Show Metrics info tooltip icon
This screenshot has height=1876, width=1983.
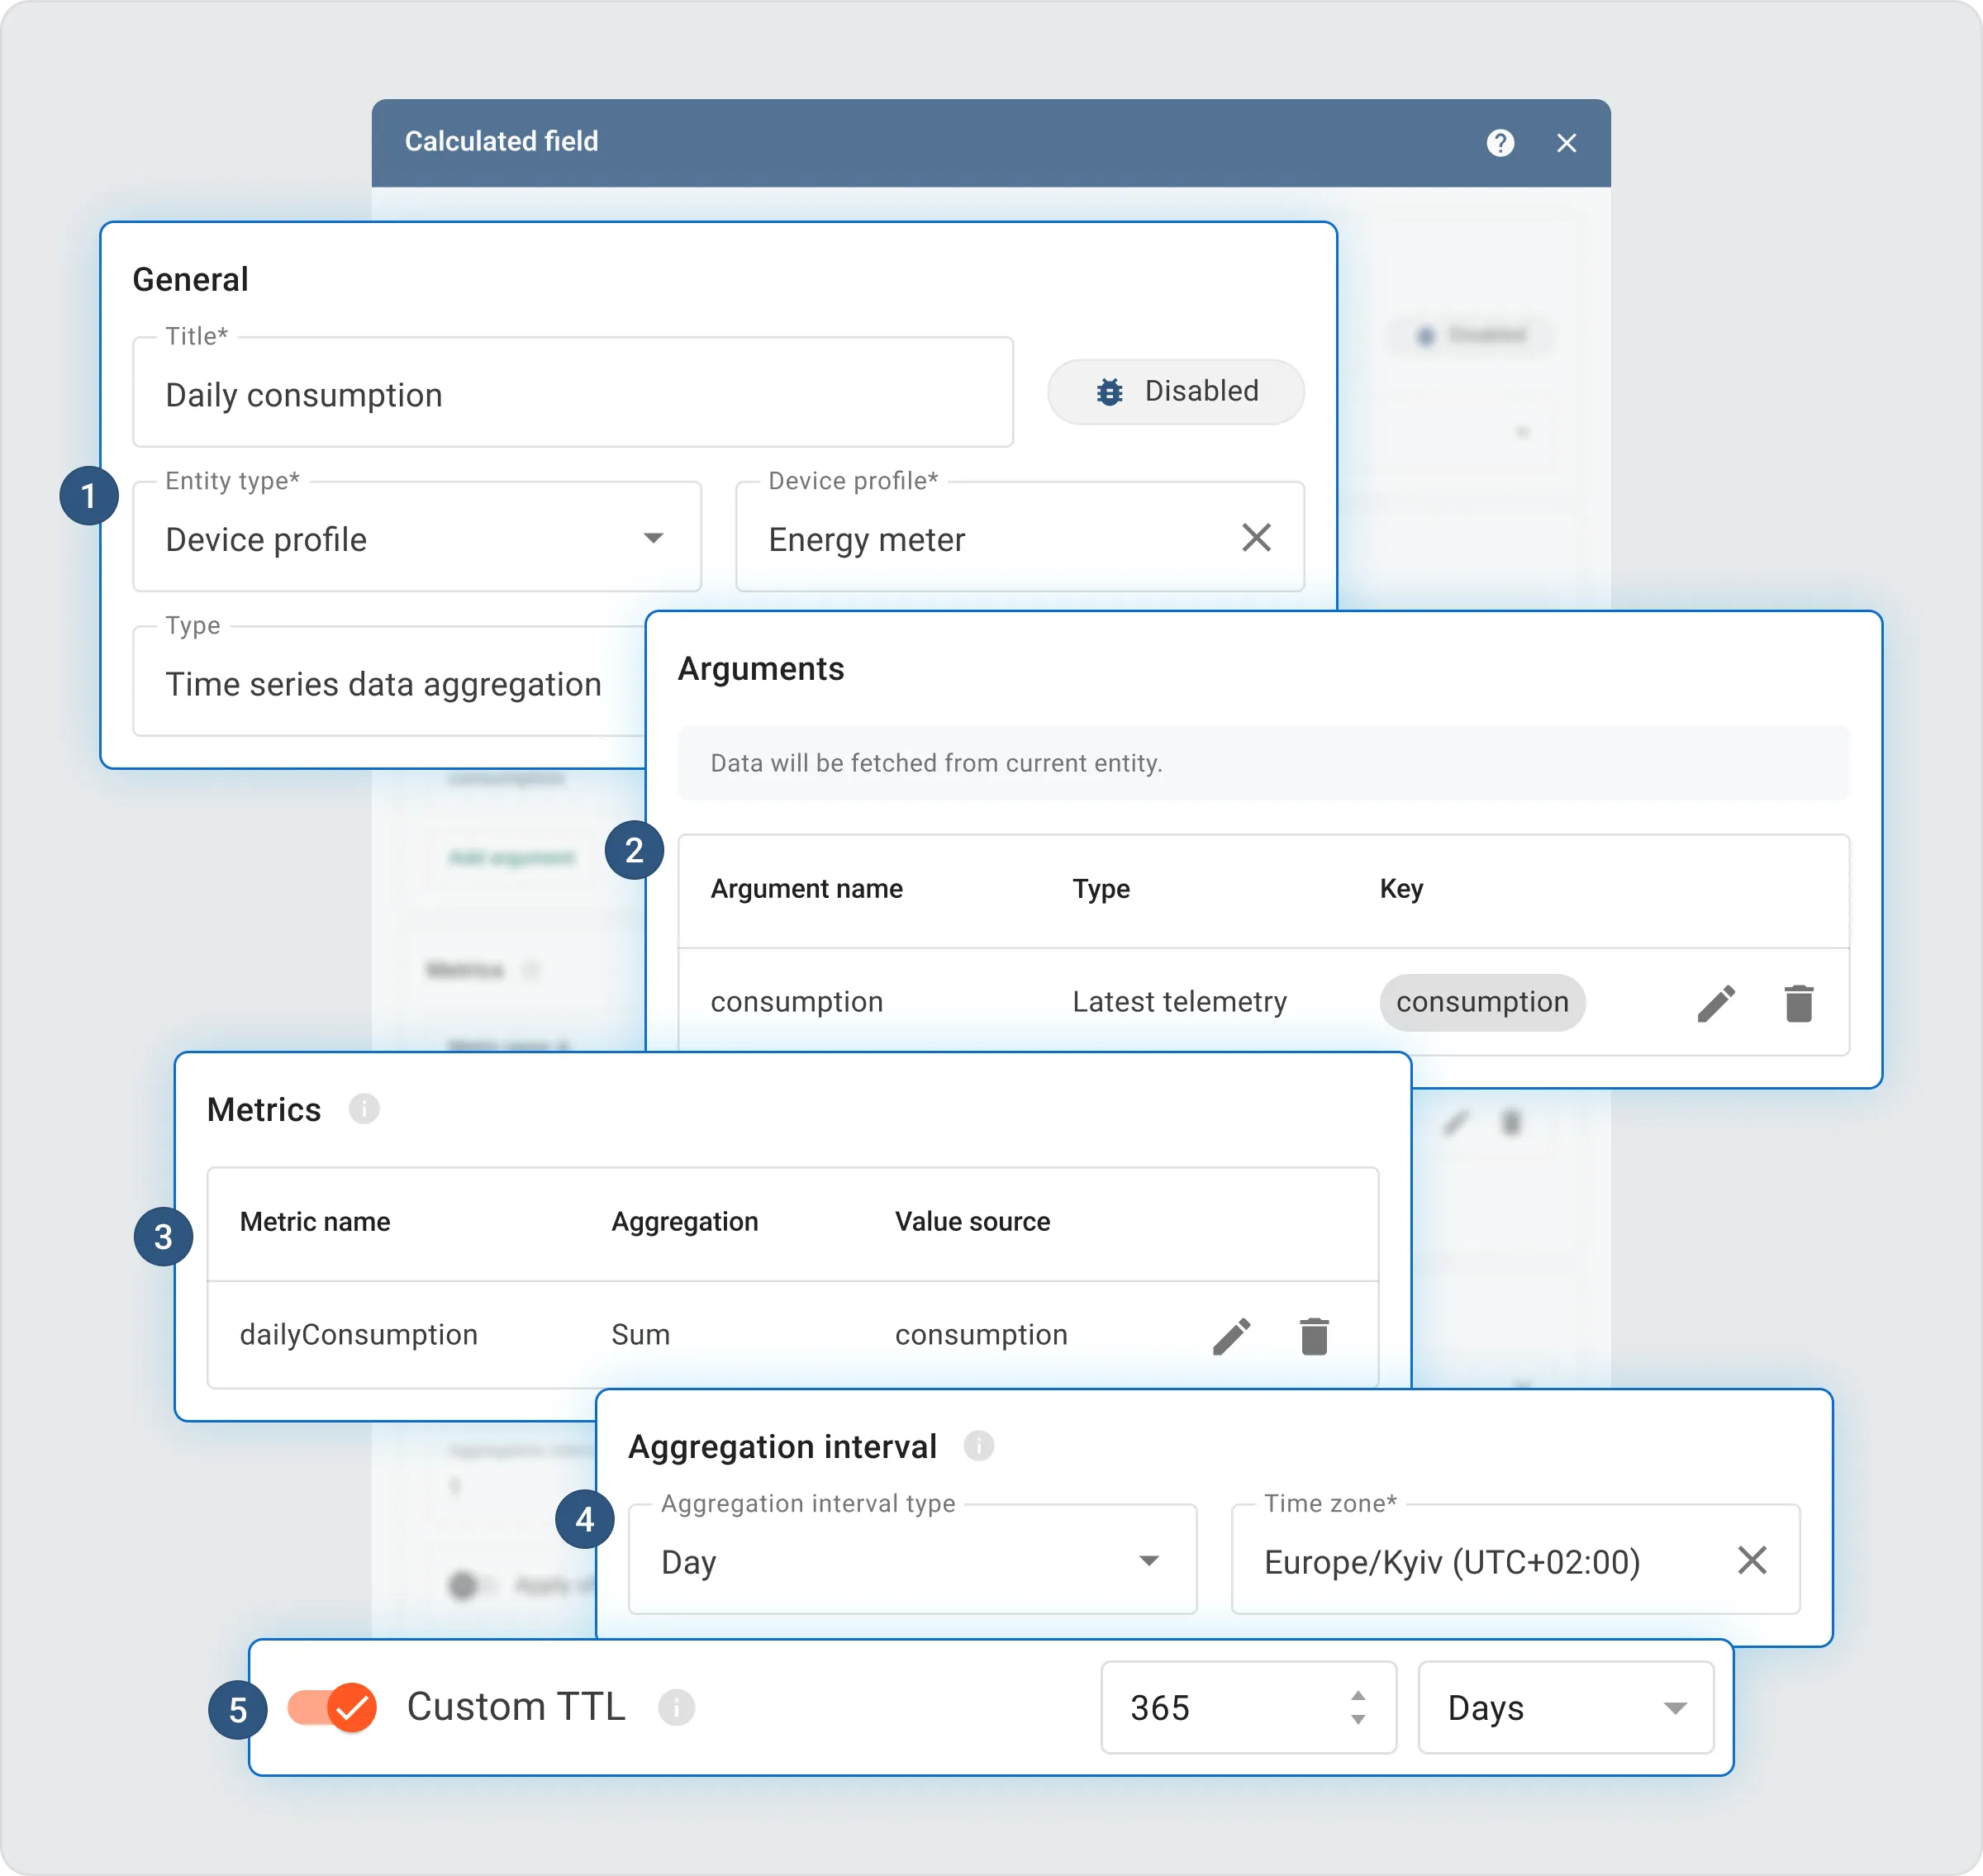pos(364,1109)
